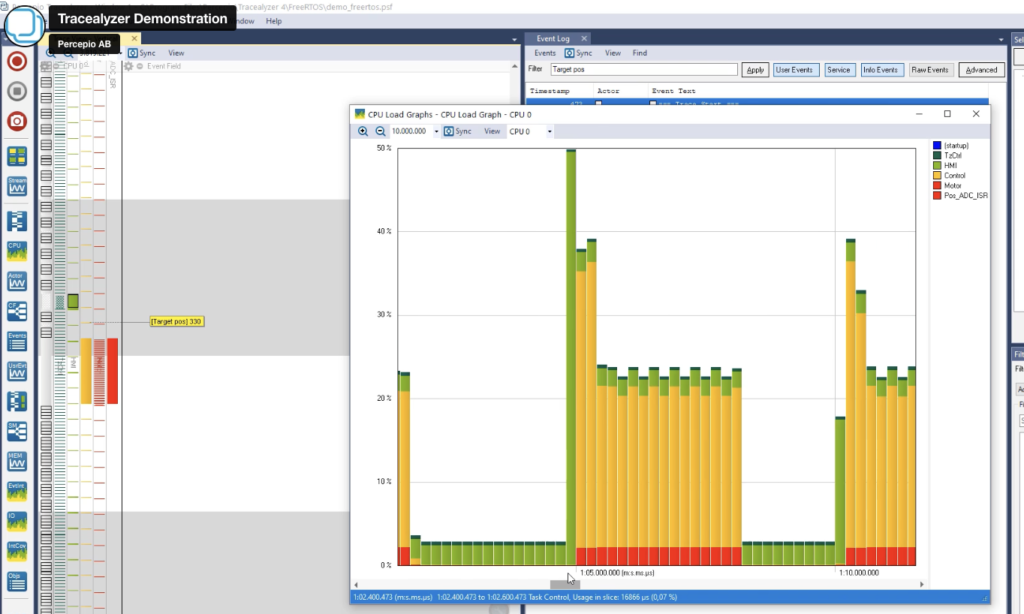
Task: Open the Events log sidebar icon
Action: click(17, 341)
